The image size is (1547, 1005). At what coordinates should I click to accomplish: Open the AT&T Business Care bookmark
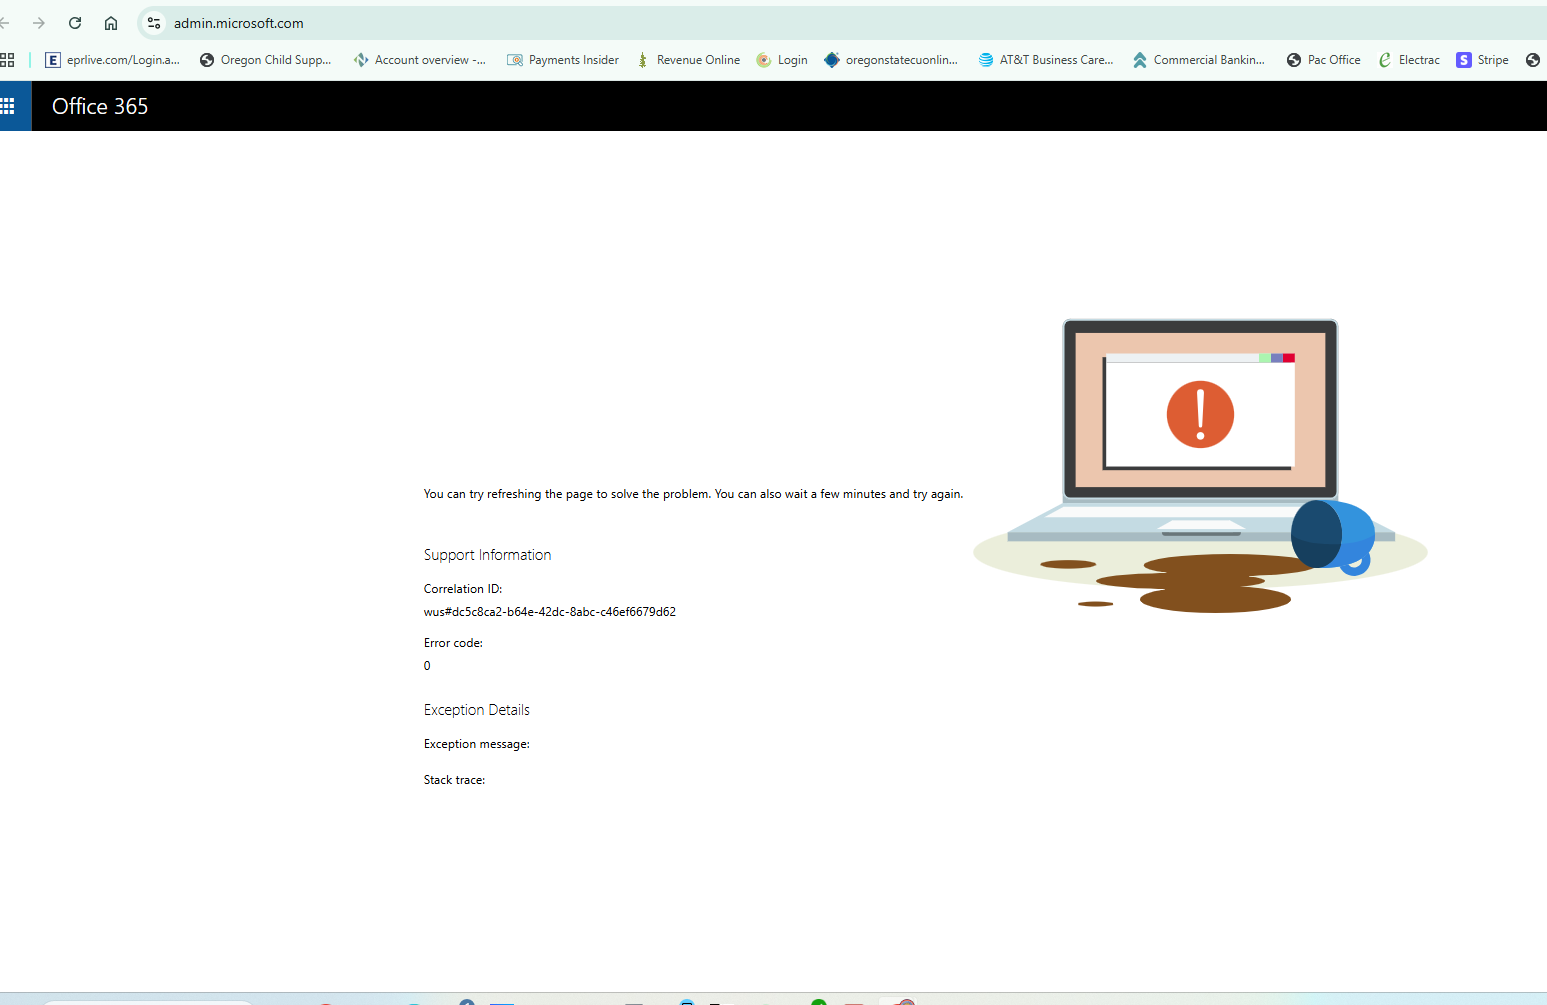1046,60
